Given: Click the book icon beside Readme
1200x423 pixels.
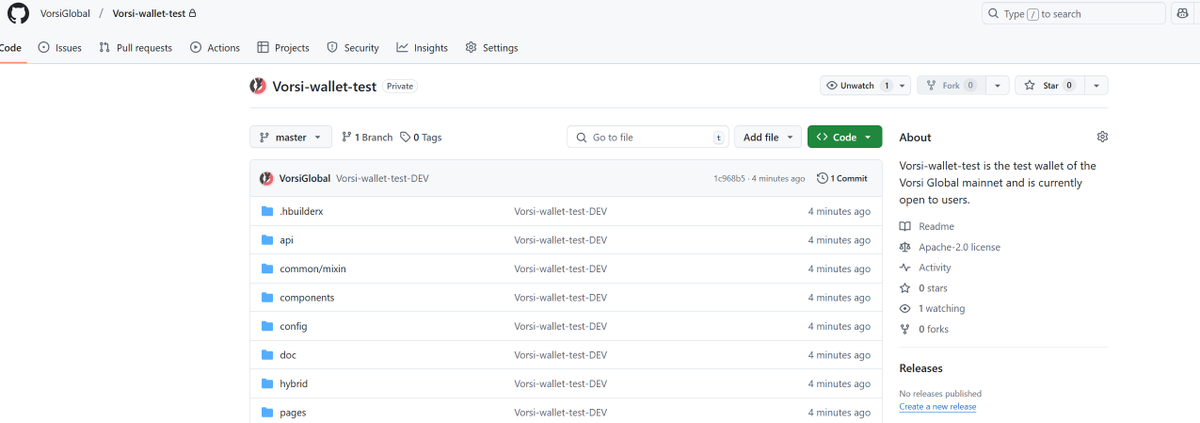Looking at the screenshot, I should tap(905, 227).
